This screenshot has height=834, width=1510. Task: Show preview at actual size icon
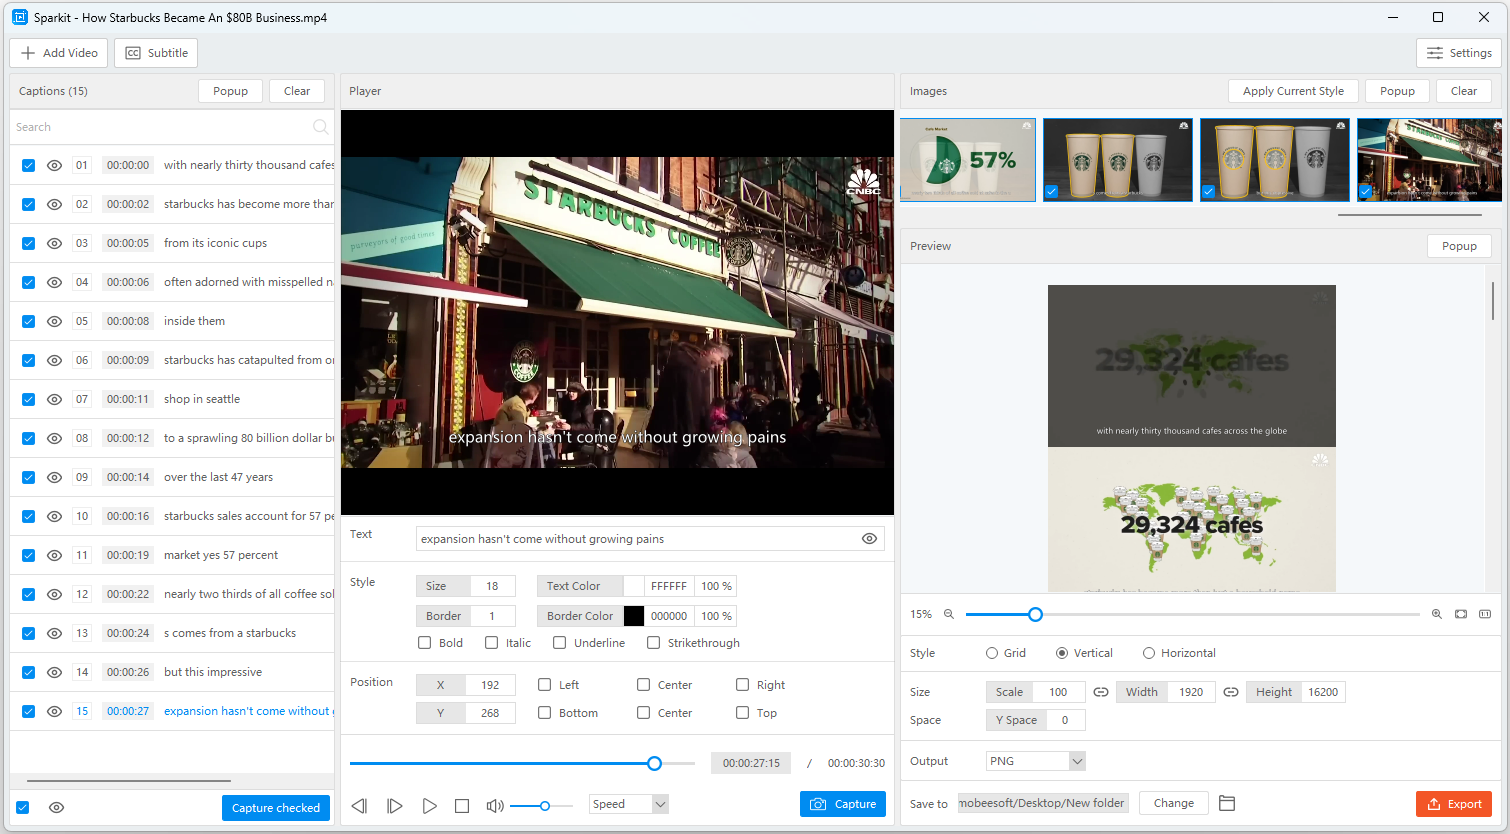tap(1485, 614)
